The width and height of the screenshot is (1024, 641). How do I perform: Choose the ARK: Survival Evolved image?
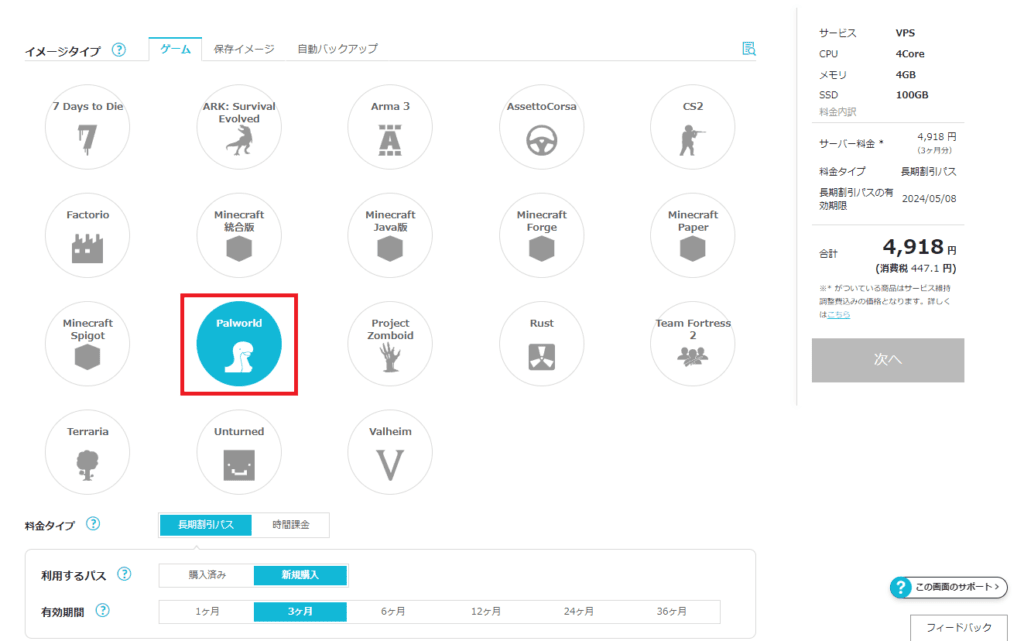[x=239, y=127]
